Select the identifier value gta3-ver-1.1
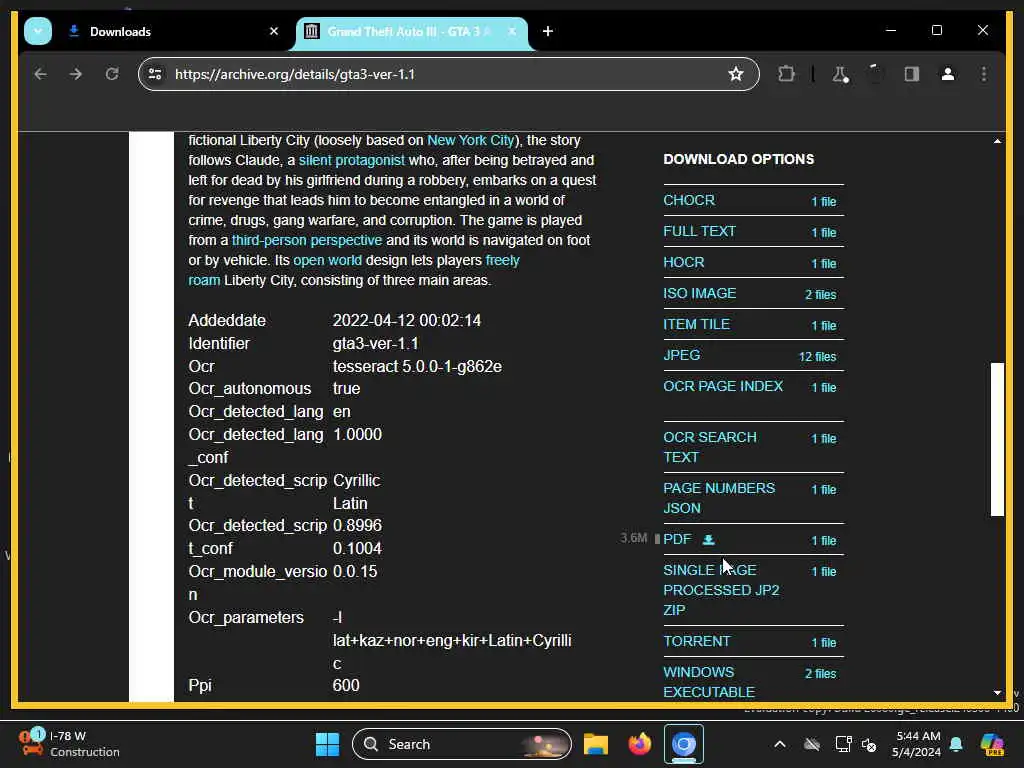 click(376, 344)
